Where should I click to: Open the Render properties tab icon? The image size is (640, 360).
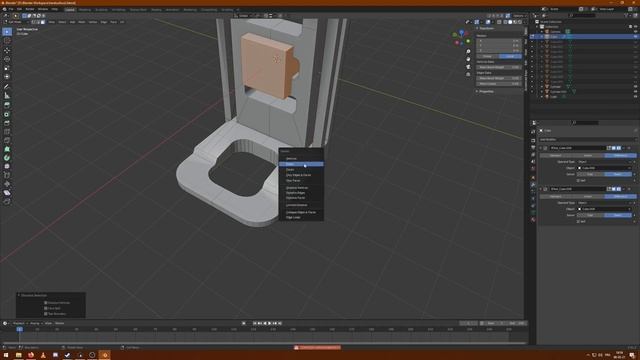coord(533,140)
